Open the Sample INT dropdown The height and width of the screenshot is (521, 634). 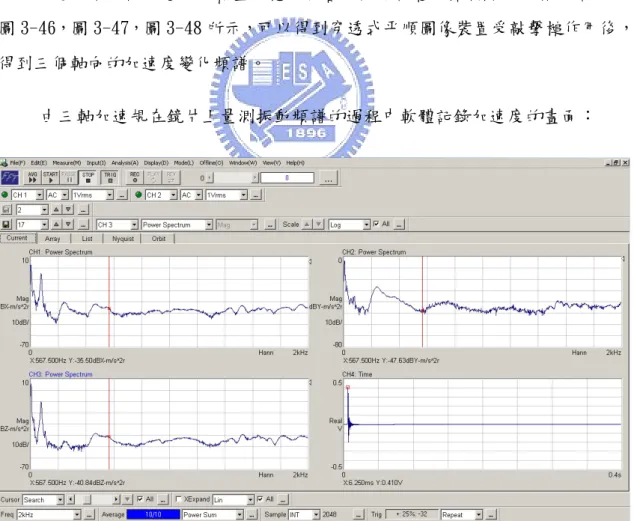[316, 515]
